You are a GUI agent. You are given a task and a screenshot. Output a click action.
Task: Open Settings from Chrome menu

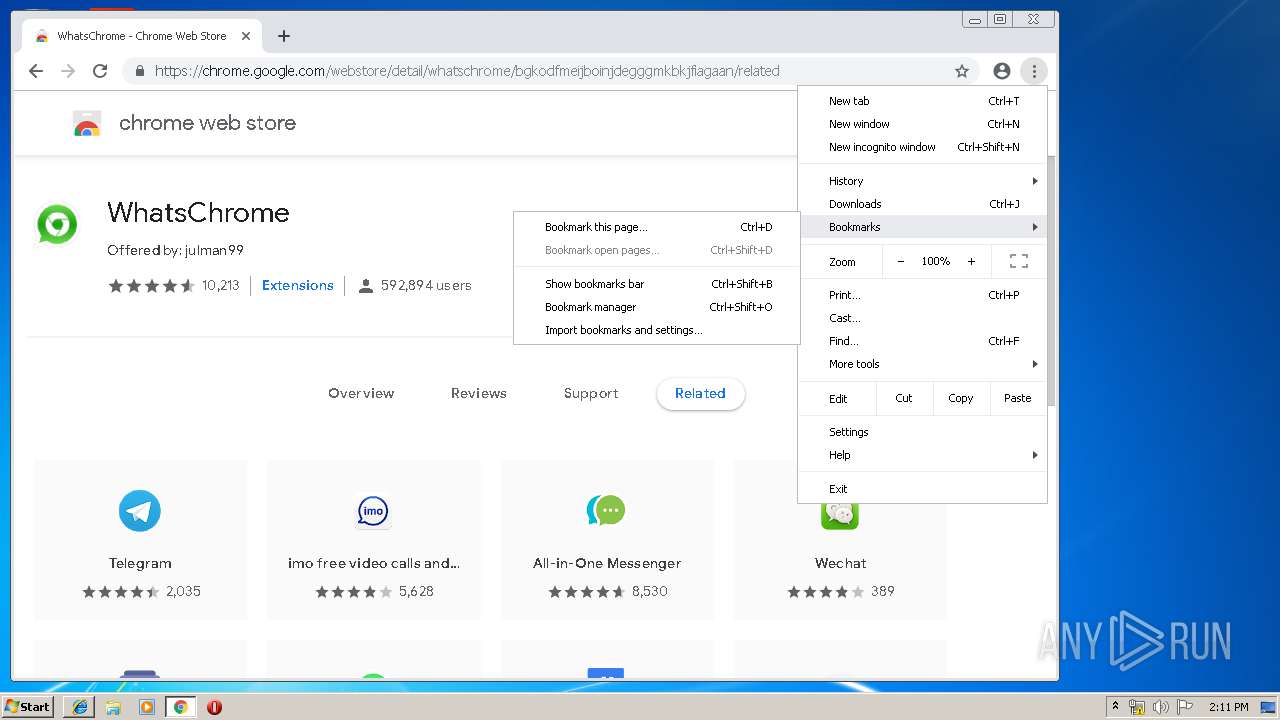pos(922,432)
